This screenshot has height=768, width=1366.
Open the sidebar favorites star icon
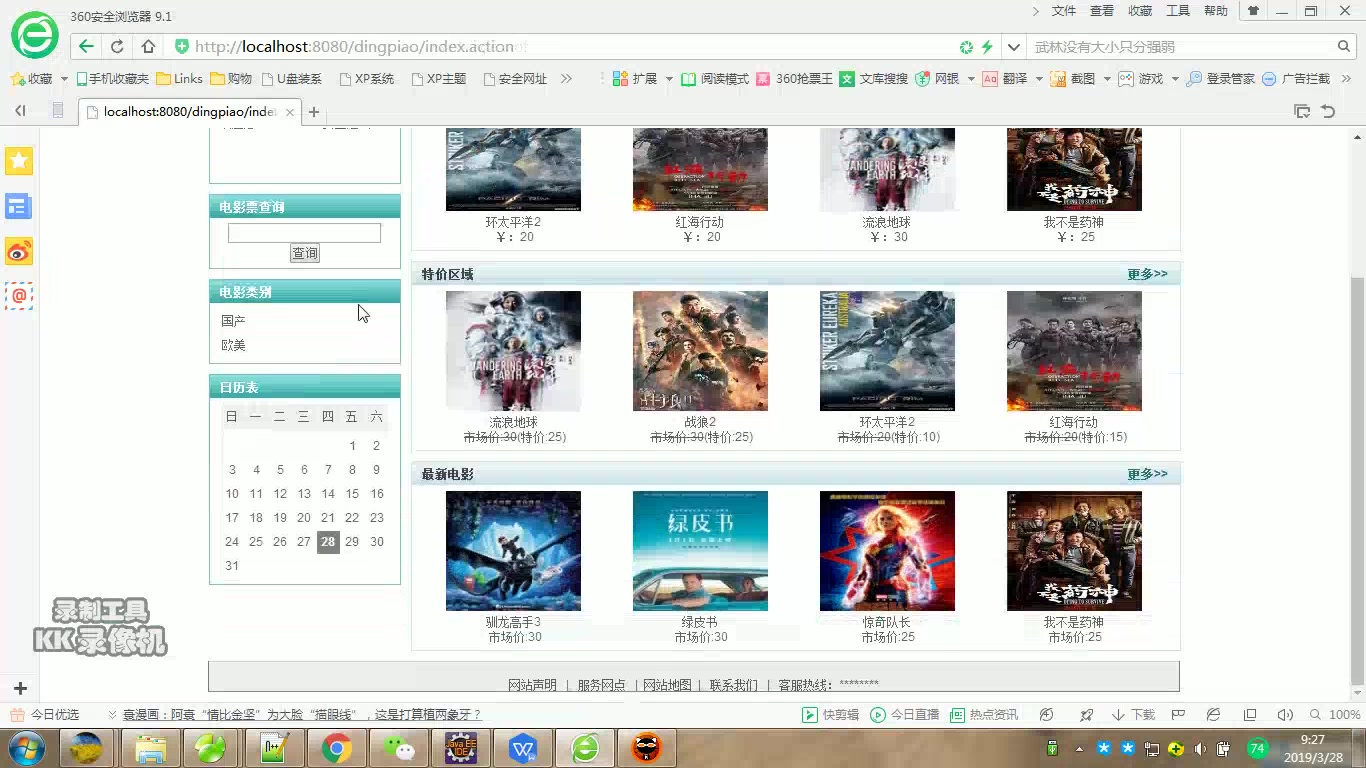point(19,161)
